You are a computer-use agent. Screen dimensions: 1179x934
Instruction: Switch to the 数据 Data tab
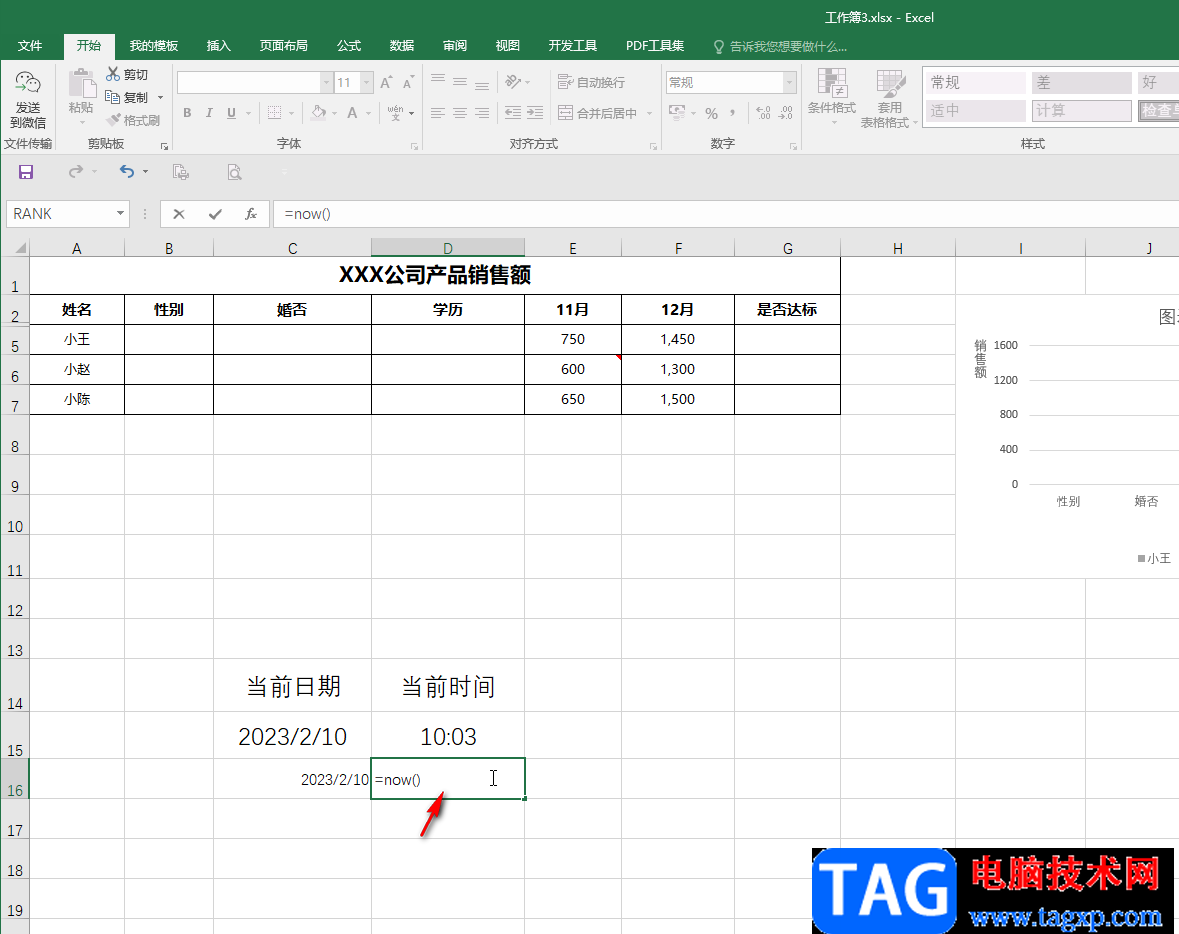(402, 46)
